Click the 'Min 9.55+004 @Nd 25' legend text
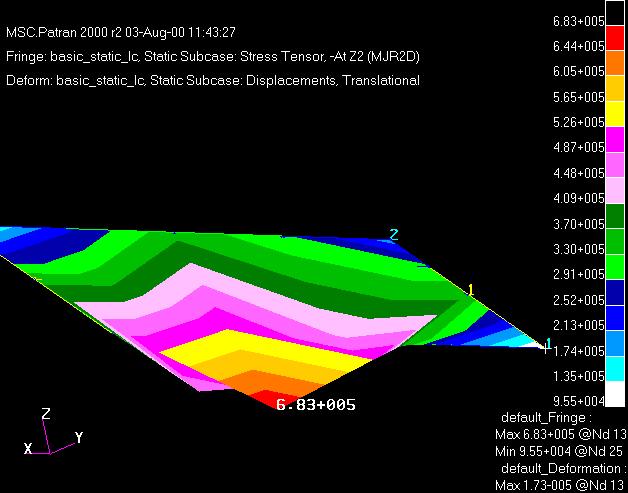628x493 pixels. [561, 451]
